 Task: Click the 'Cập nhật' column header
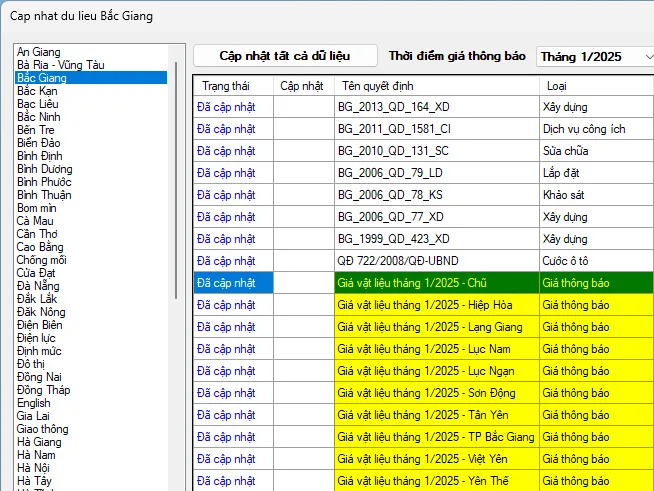302,85
